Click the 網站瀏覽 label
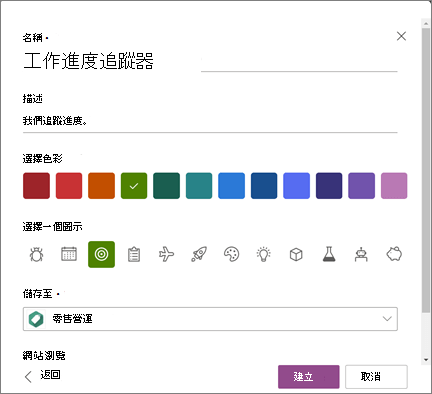The image size is (432, 394). point(44,356)
